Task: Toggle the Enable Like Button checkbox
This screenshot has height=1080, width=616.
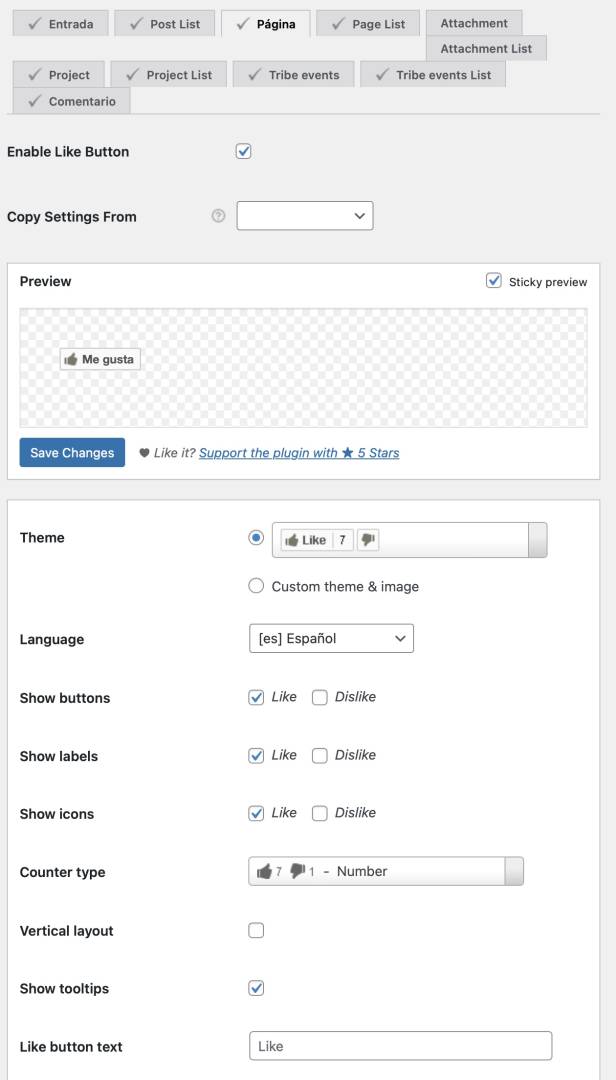Action: (x=243, y=152)
